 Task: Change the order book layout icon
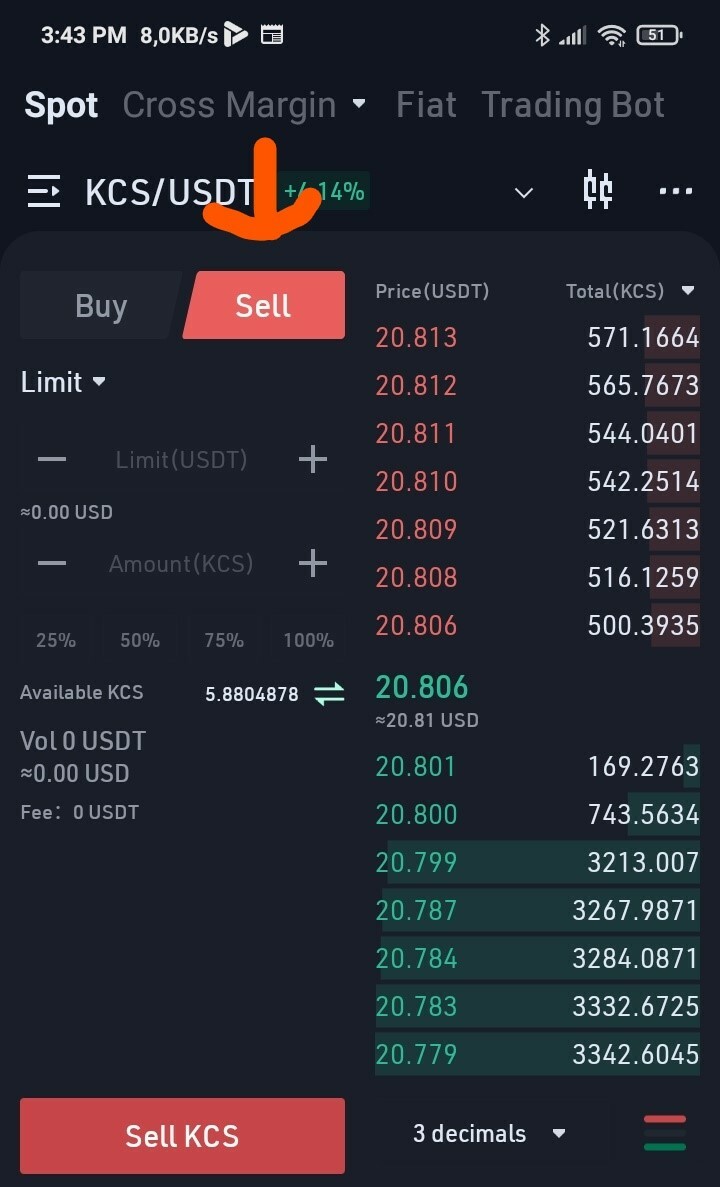[665, 1133]
